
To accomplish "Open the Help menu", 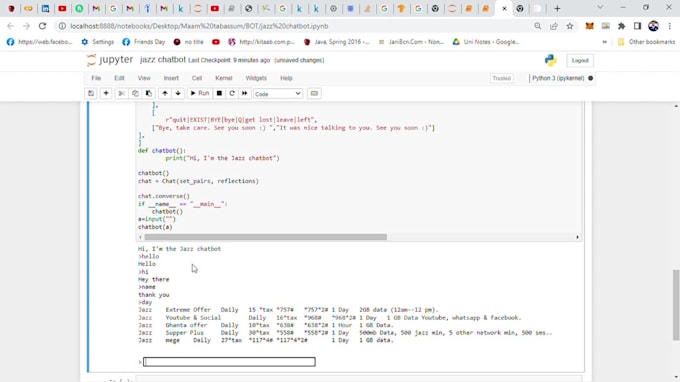I will (x=286, y=78).
